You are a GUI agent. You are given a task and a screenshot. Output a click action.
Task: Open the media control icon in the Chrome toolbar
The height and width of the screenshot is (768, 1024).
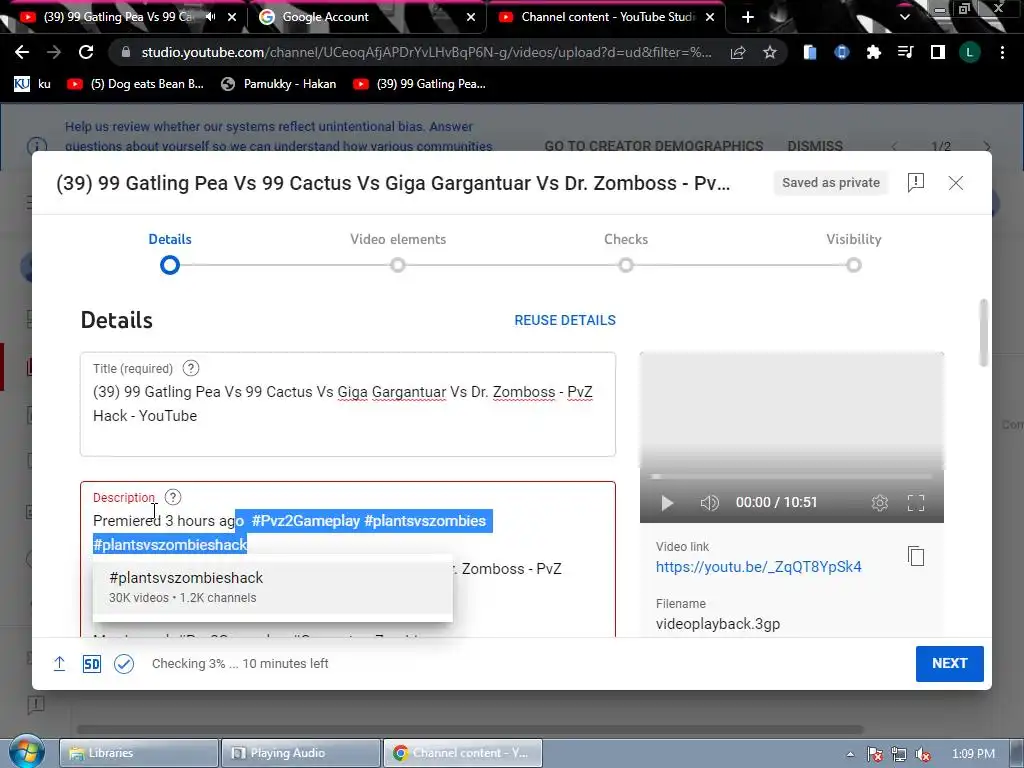(906, 52)
